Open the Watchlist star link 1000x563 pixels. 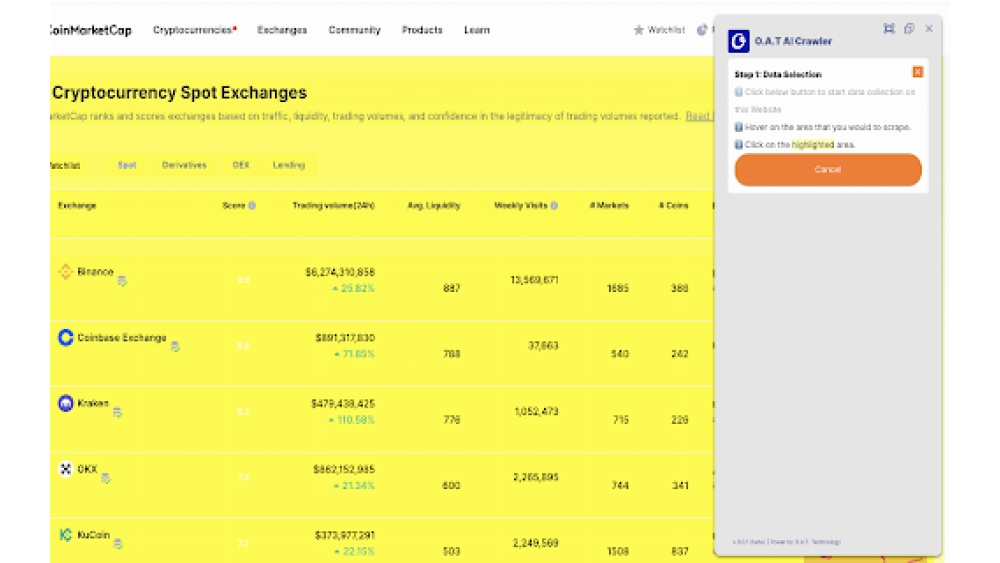pos(659,30)
